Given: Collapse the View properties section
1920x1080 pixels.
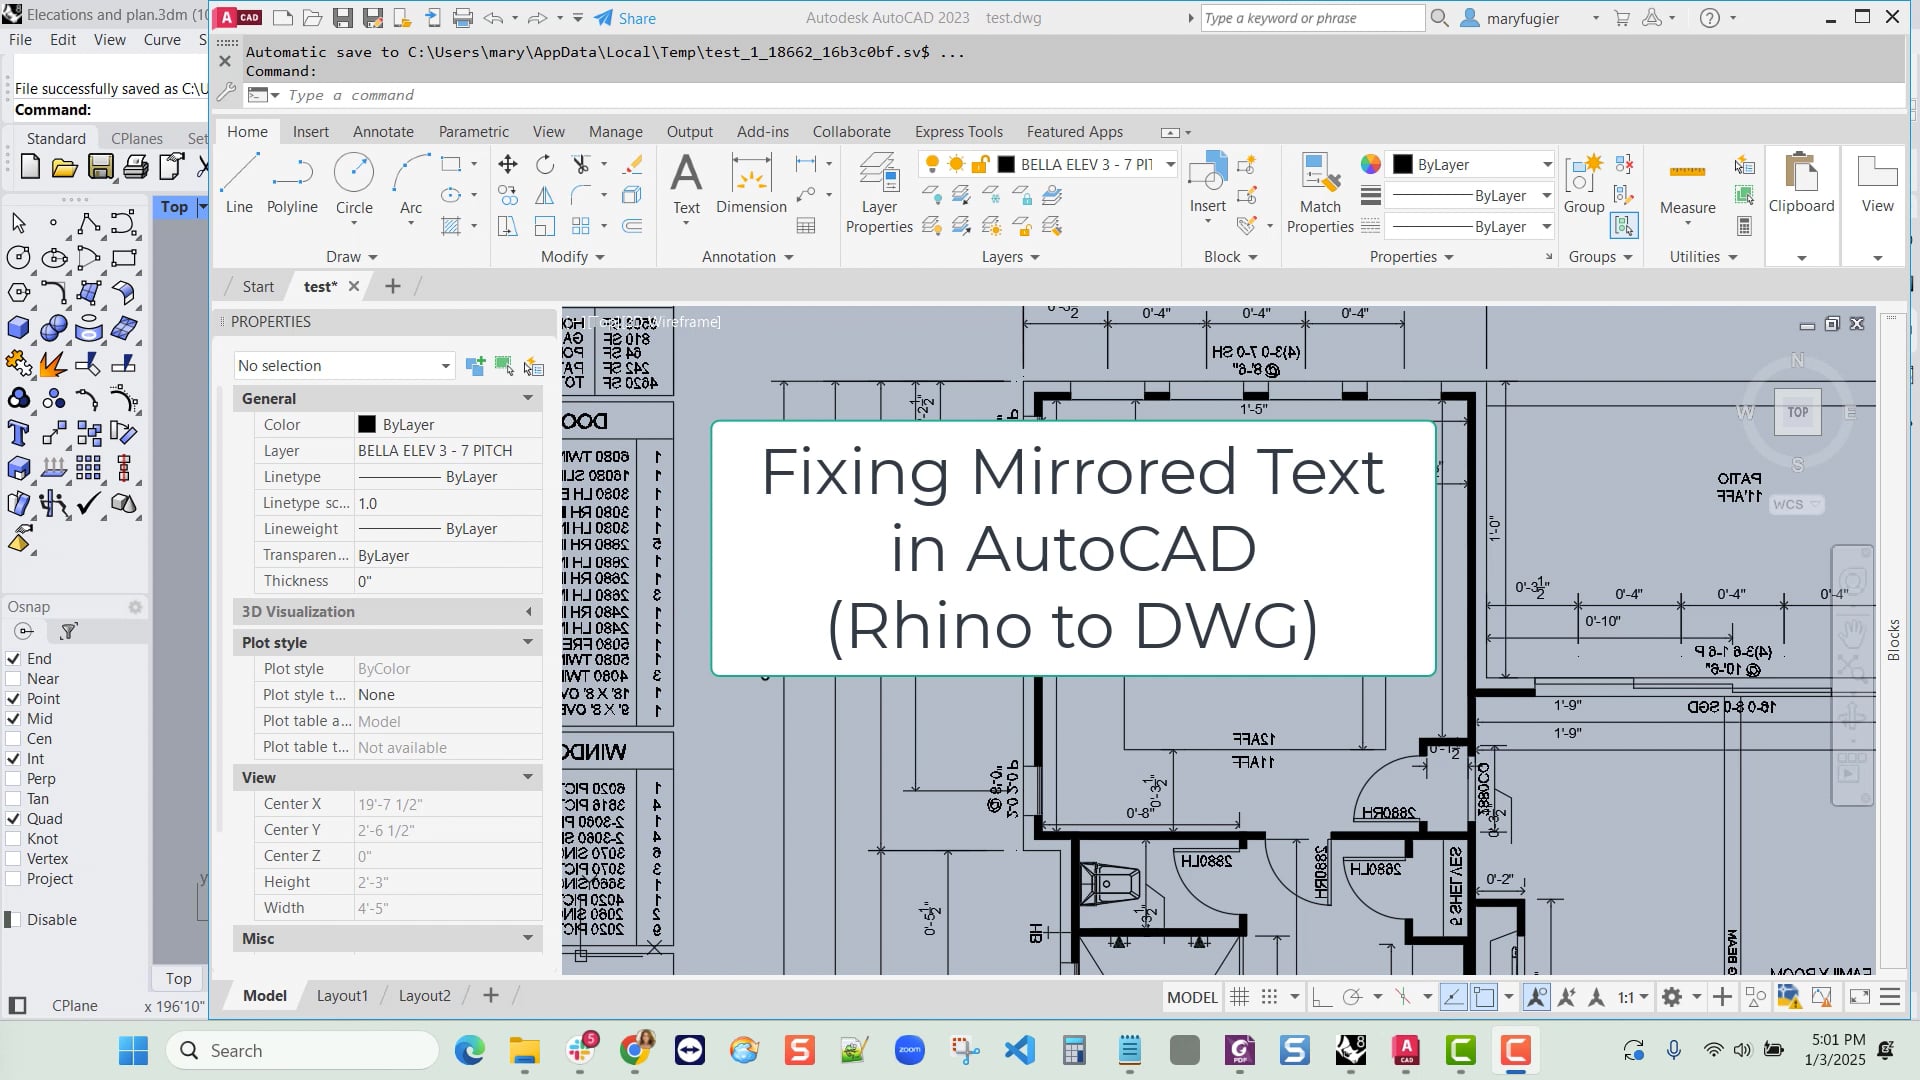Looking at the screenshot, I should coord(528,777).
